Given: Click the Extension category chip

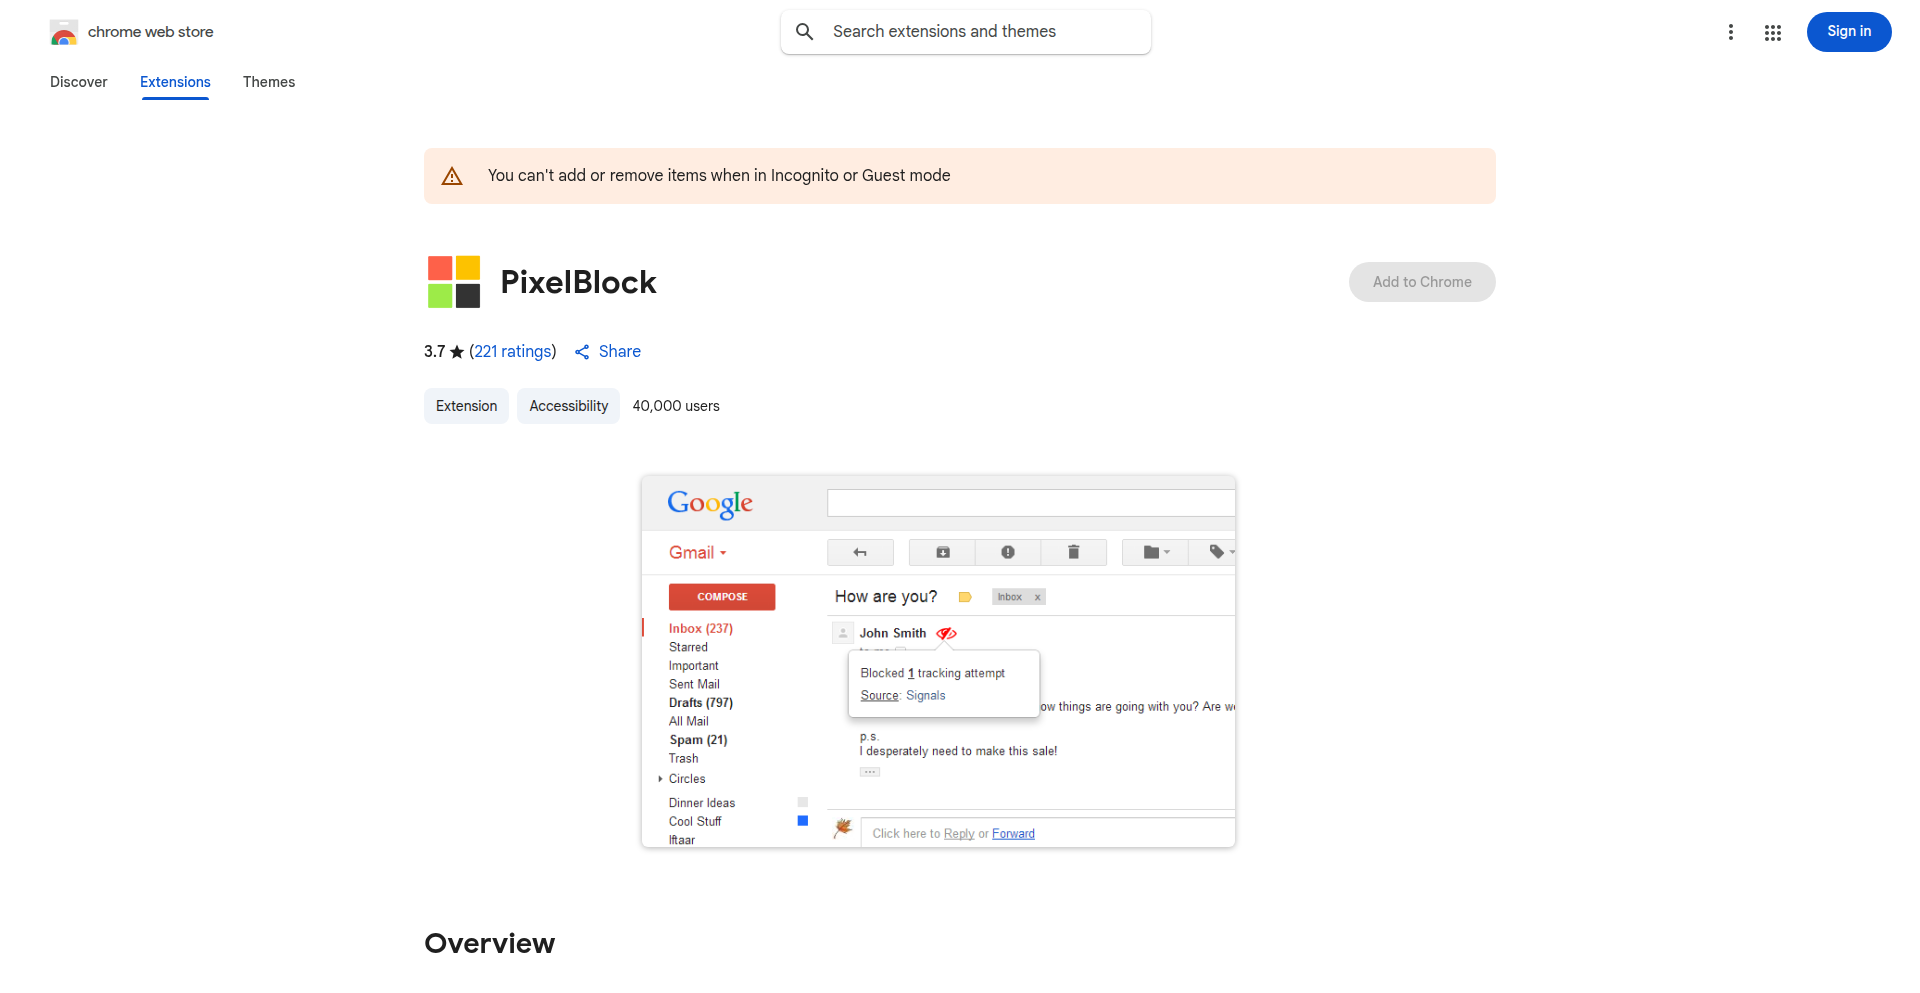Looking at the screenshot, I should click(x=466, y=406).
